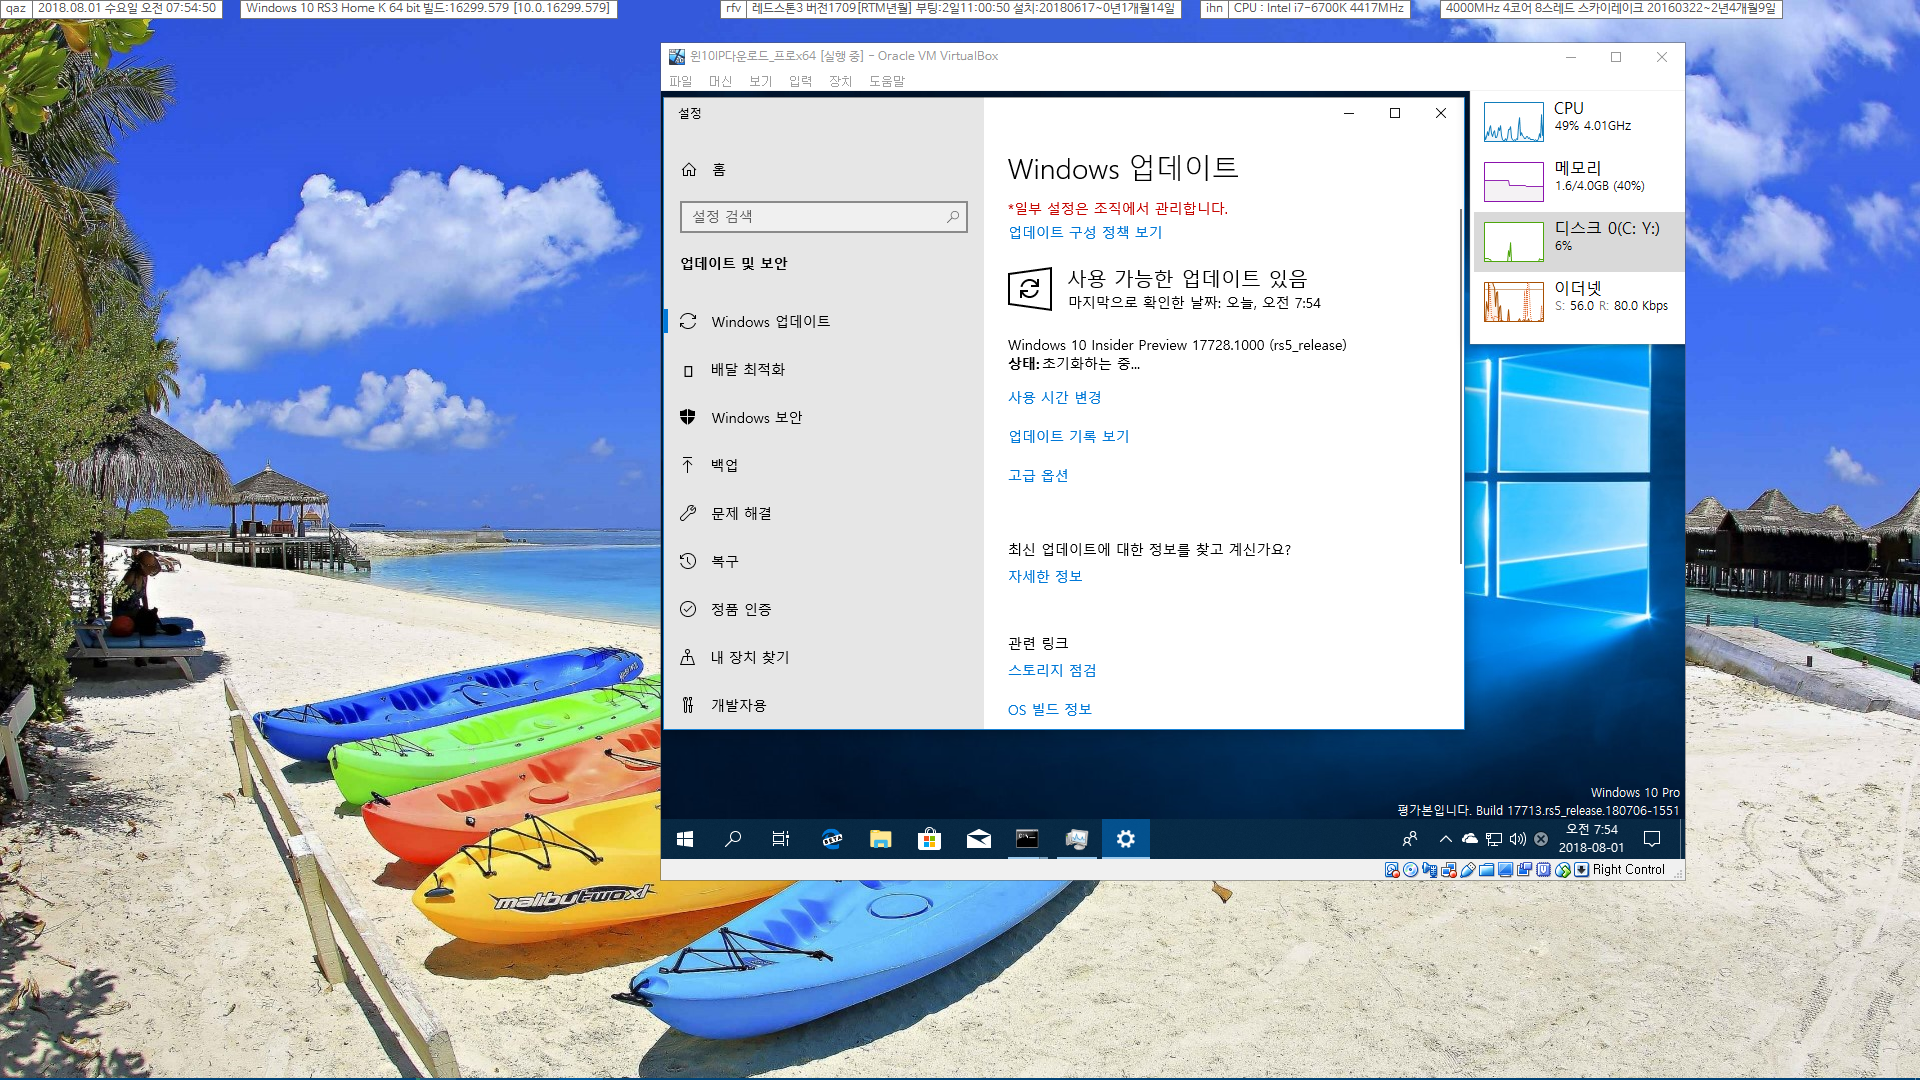Launch Edge from guest taskbar
Image resolution: width=1920 pixels, height=1080 pixels.
tap(832, 839)
